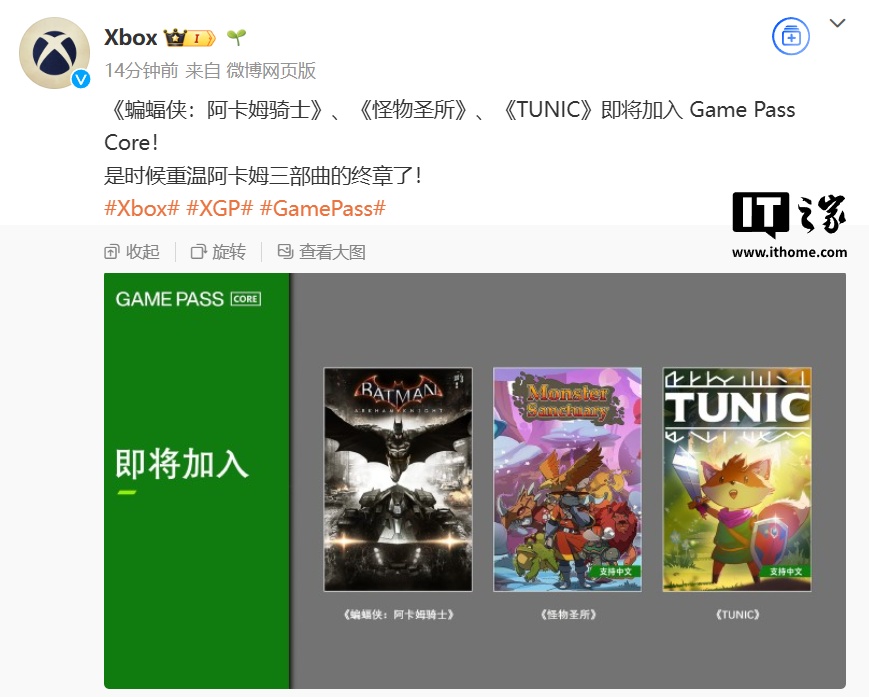Click the blue verified badge on avatar
The height and width of the screenshot is (697, 869).
pyautogui.click(x=81, y=79)
